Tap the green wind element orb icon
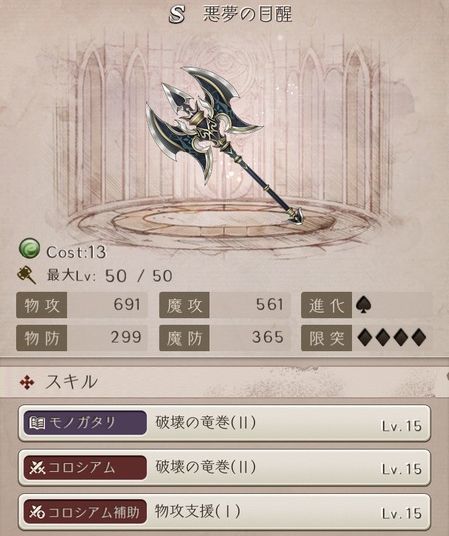Viewport: 449px width, 536px height. point(29,249)
